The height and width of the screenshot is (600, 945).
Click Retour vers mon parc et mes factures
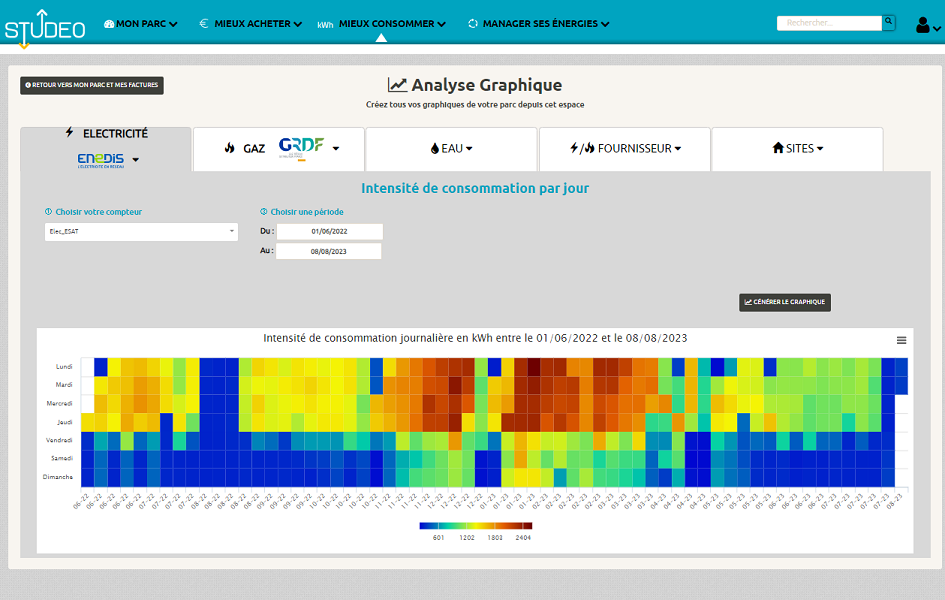(92, 85)
